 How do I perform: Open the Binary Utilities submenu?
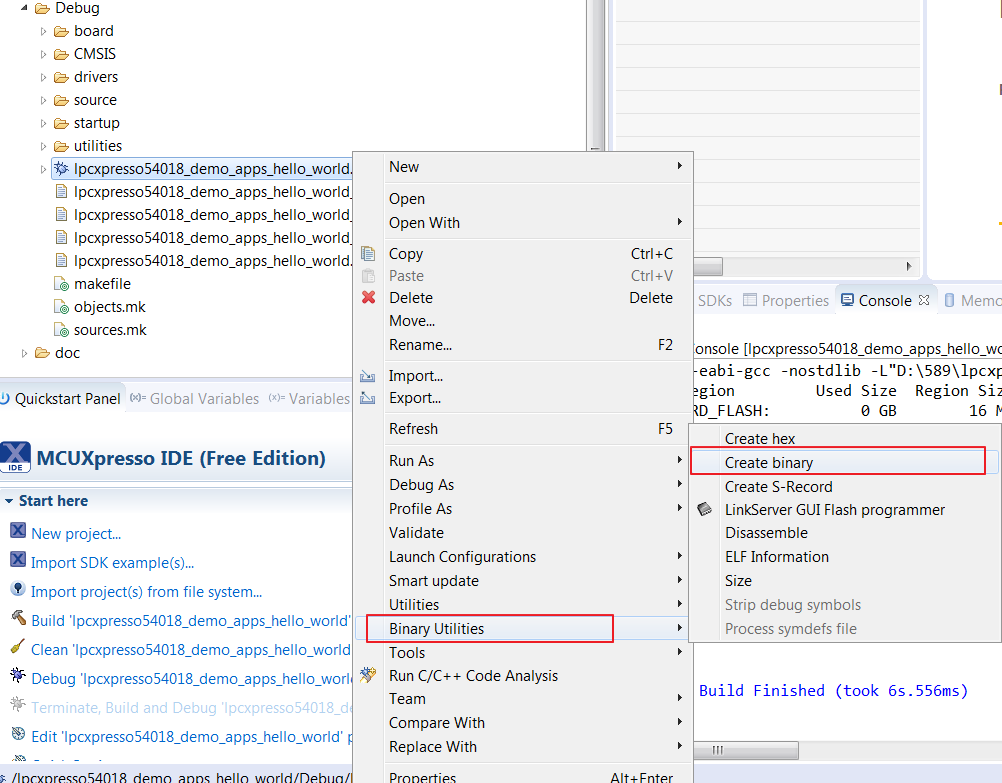pyautogui.click(x=436, y=629)
